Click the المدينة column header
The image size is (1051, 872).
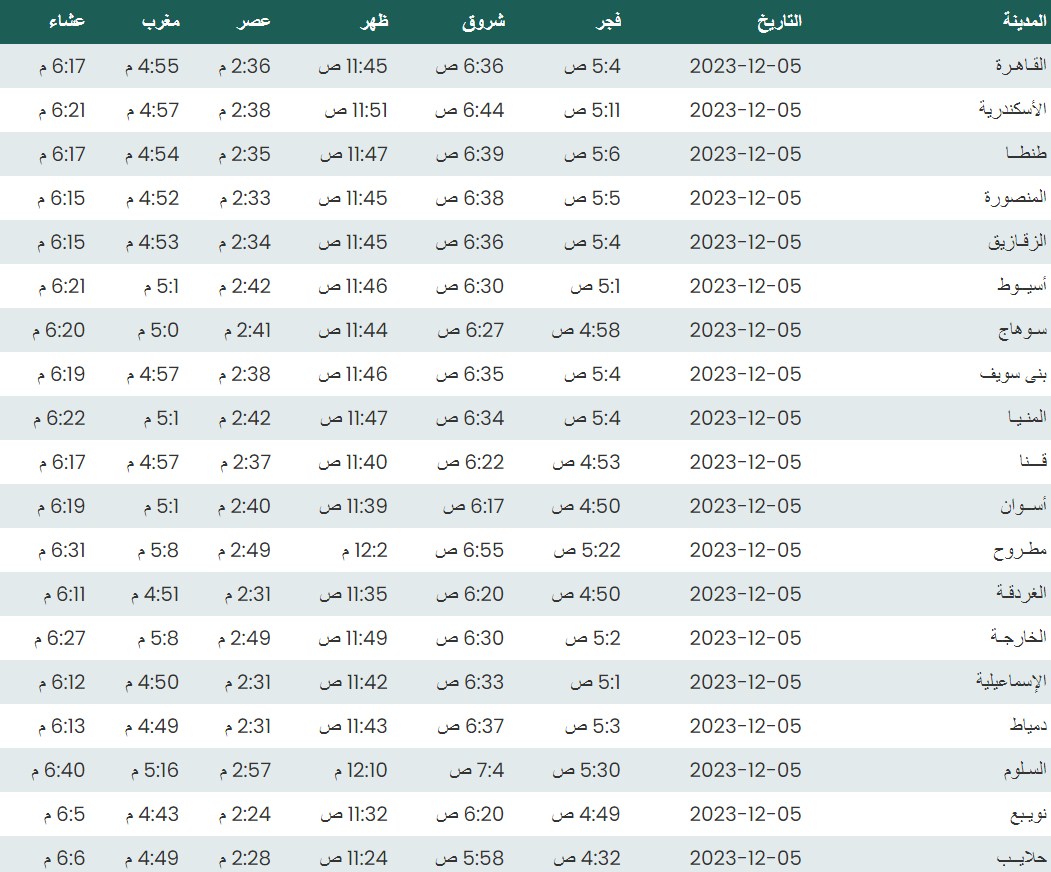[1024, 21]
